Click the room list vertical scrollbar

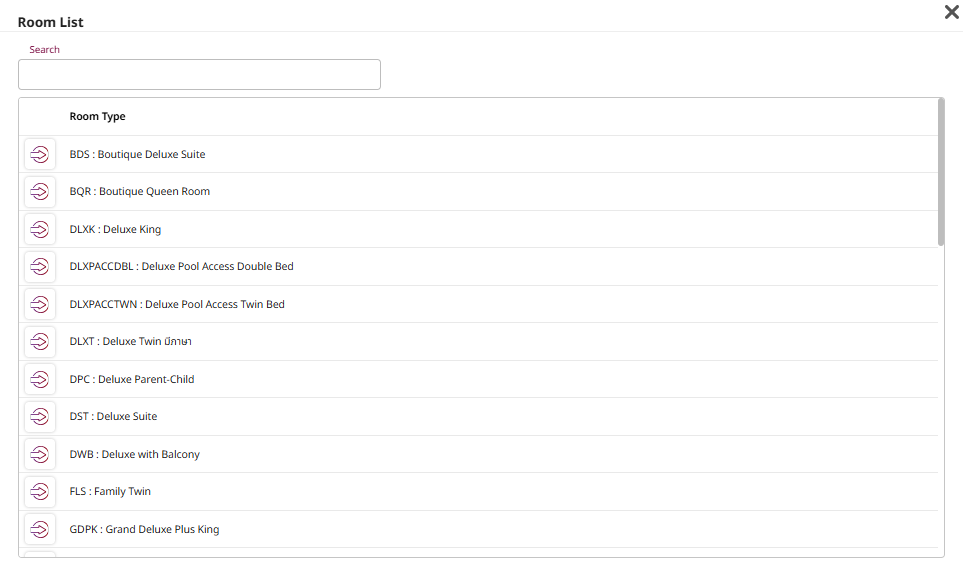pos(940,171)
